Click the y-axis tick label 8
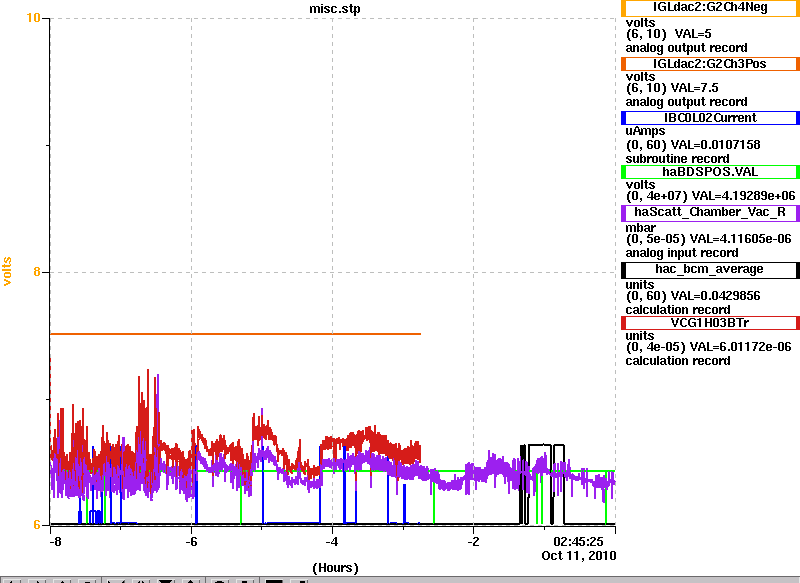 click(37, 272)
